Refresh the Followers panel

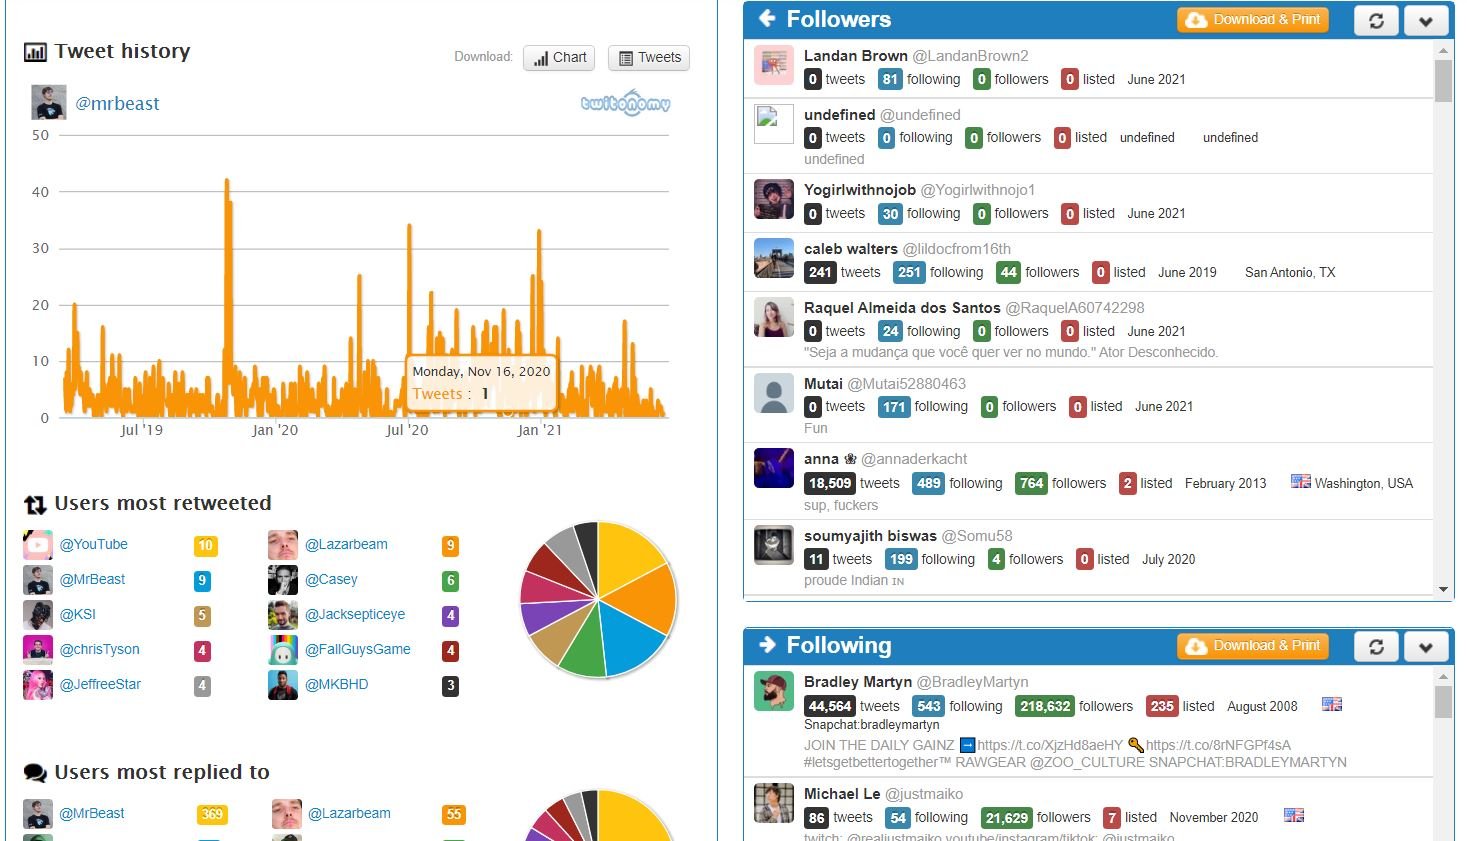pyautogui.click(x=1375, y=19)
